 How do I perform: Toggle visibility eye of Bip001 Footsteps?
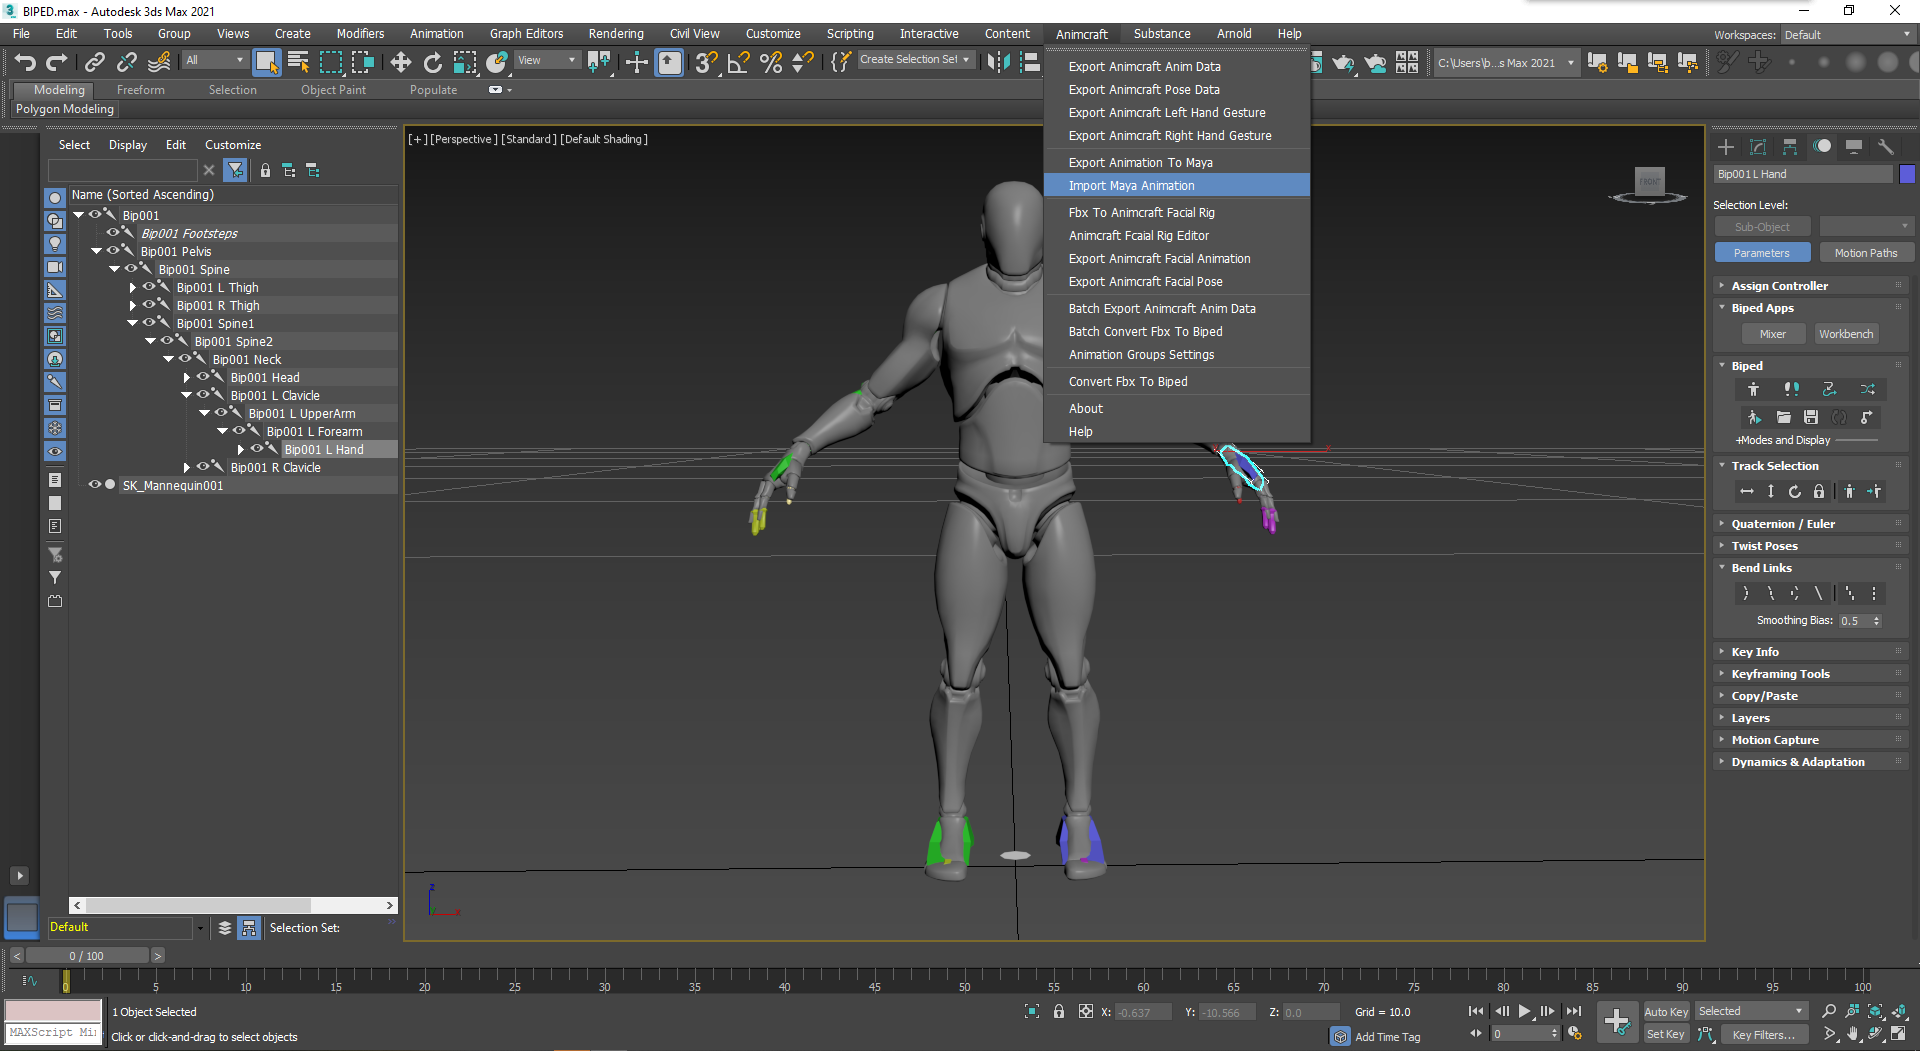113,233
